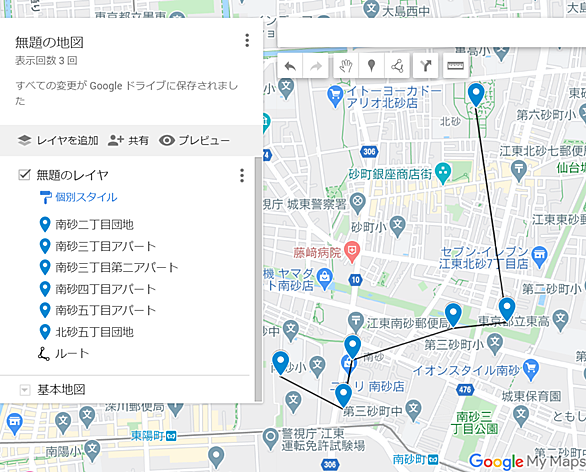Click the blue pin on 北砂 park area
586x472 pixels.
pos(476,94)
